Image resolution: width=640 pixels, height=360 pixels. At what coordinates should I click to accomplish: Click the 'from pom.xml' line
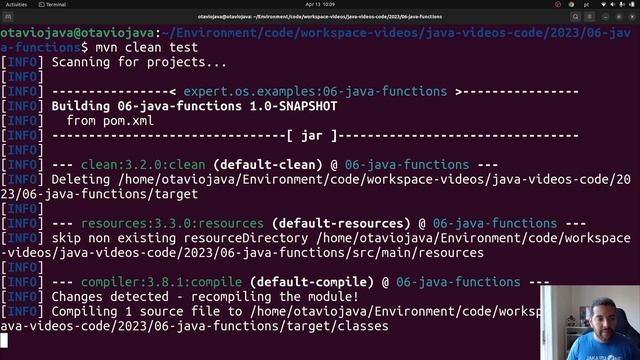[110, 121]
